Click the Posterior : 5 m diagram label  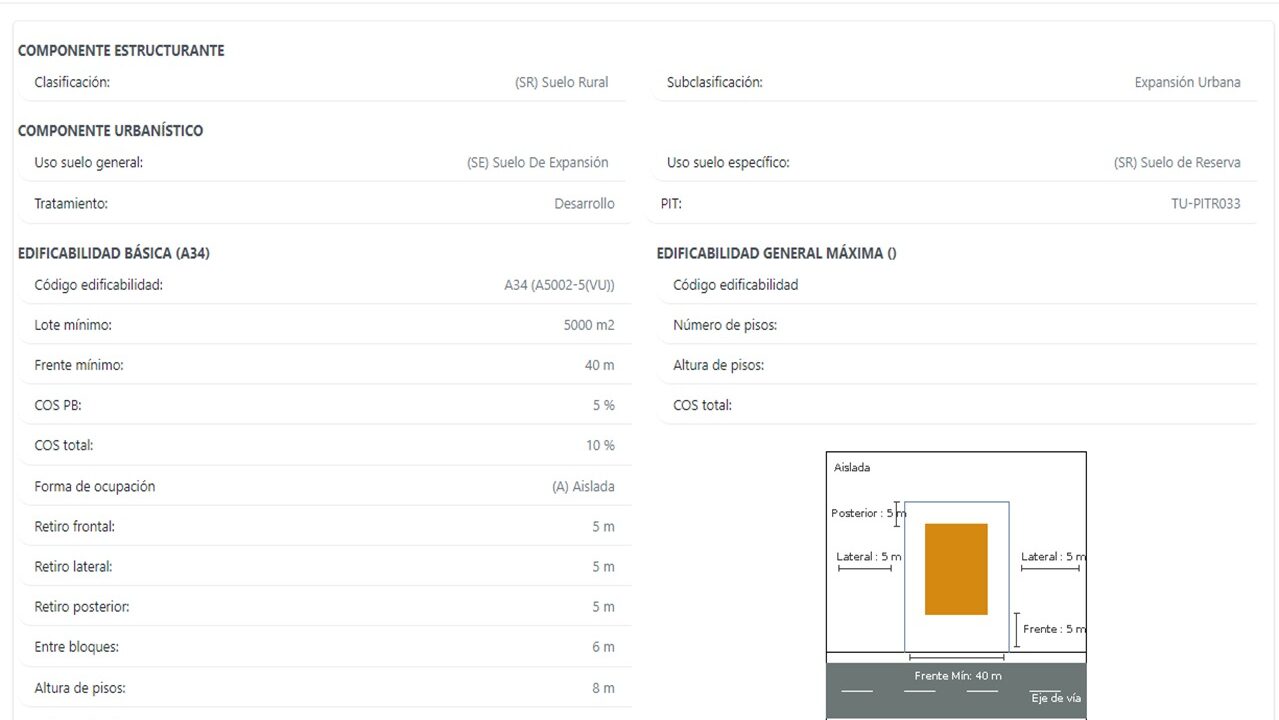click(868, 513)
